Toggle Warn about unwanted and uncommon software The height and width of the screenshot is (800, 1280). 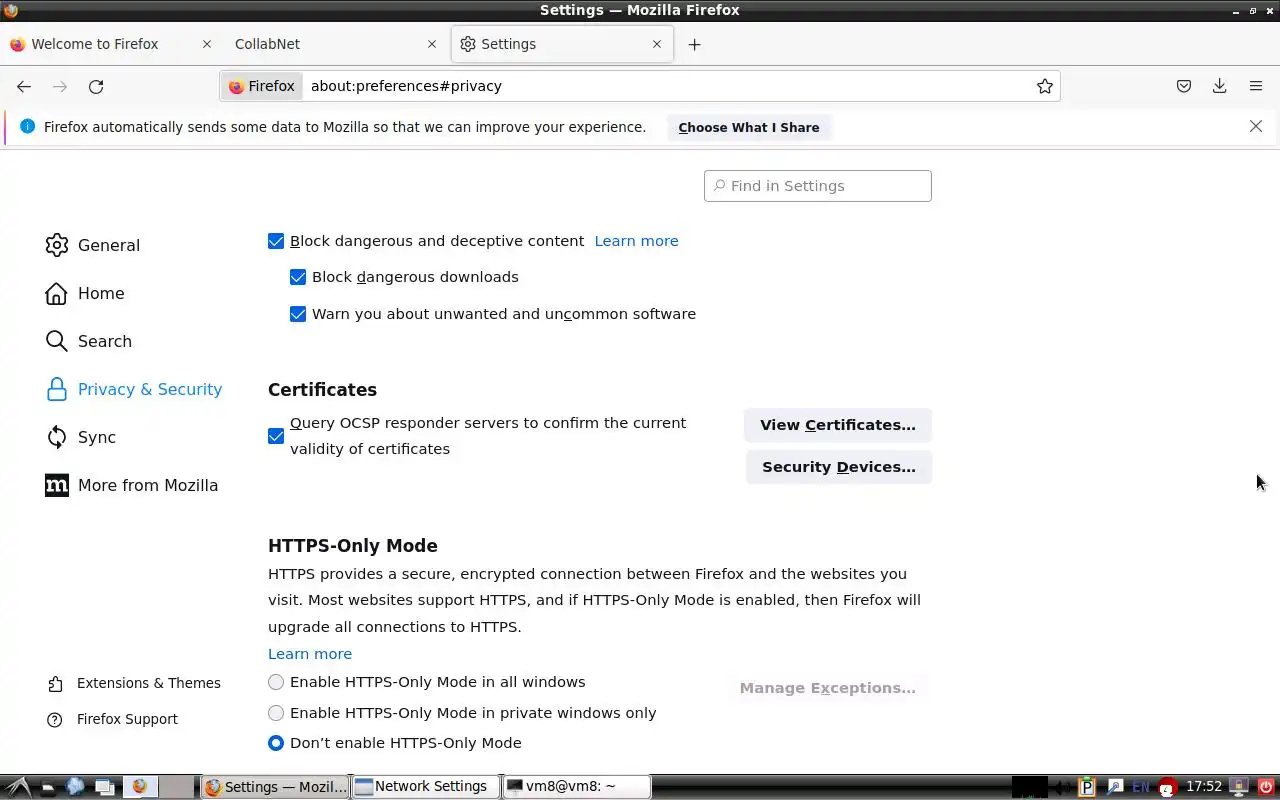coord(298,314)
